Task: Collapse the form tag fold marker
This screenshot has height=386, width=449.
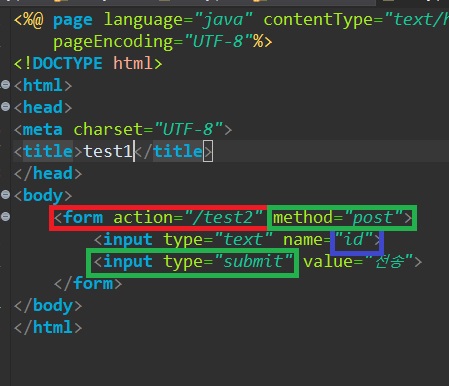Action: tap(5, 216)
